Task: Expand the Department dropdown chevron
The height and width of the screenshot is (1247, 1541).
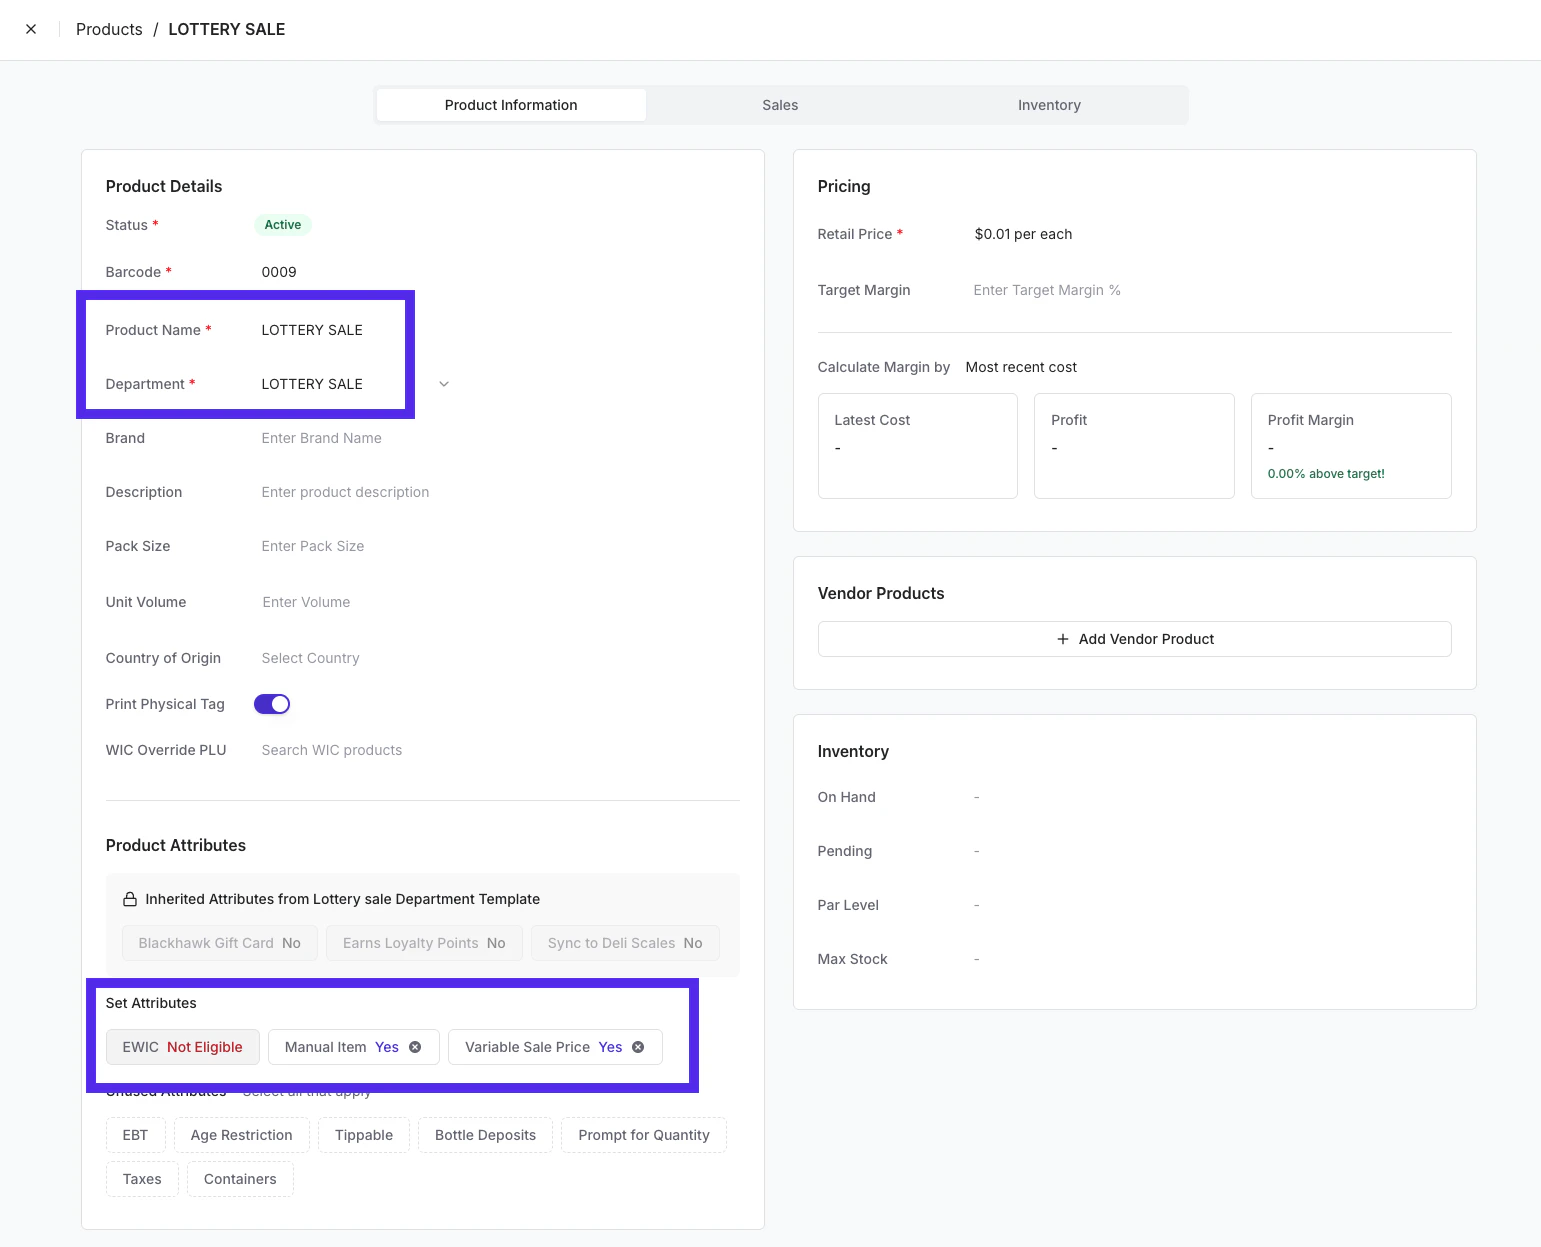Action: (444, 384)
